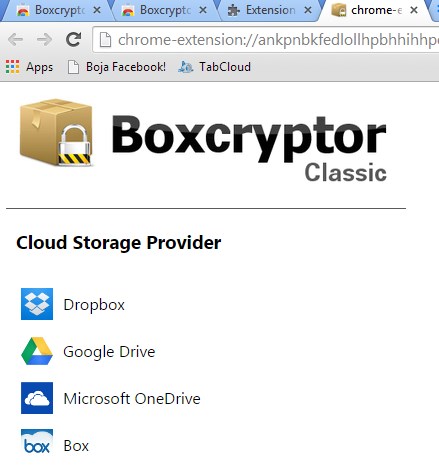The height and width of the screenshot is (476, 439).
Task: Click the Microsoft OneDrive text label
Action: click(x=132, y=399)
